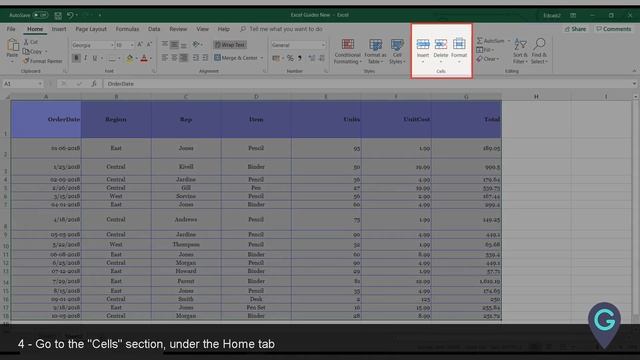Image resolution: width=640 pixels, height=360 pixels.
Task: Click the yellow Fill Color swatch
Action: tap(130, 58)
